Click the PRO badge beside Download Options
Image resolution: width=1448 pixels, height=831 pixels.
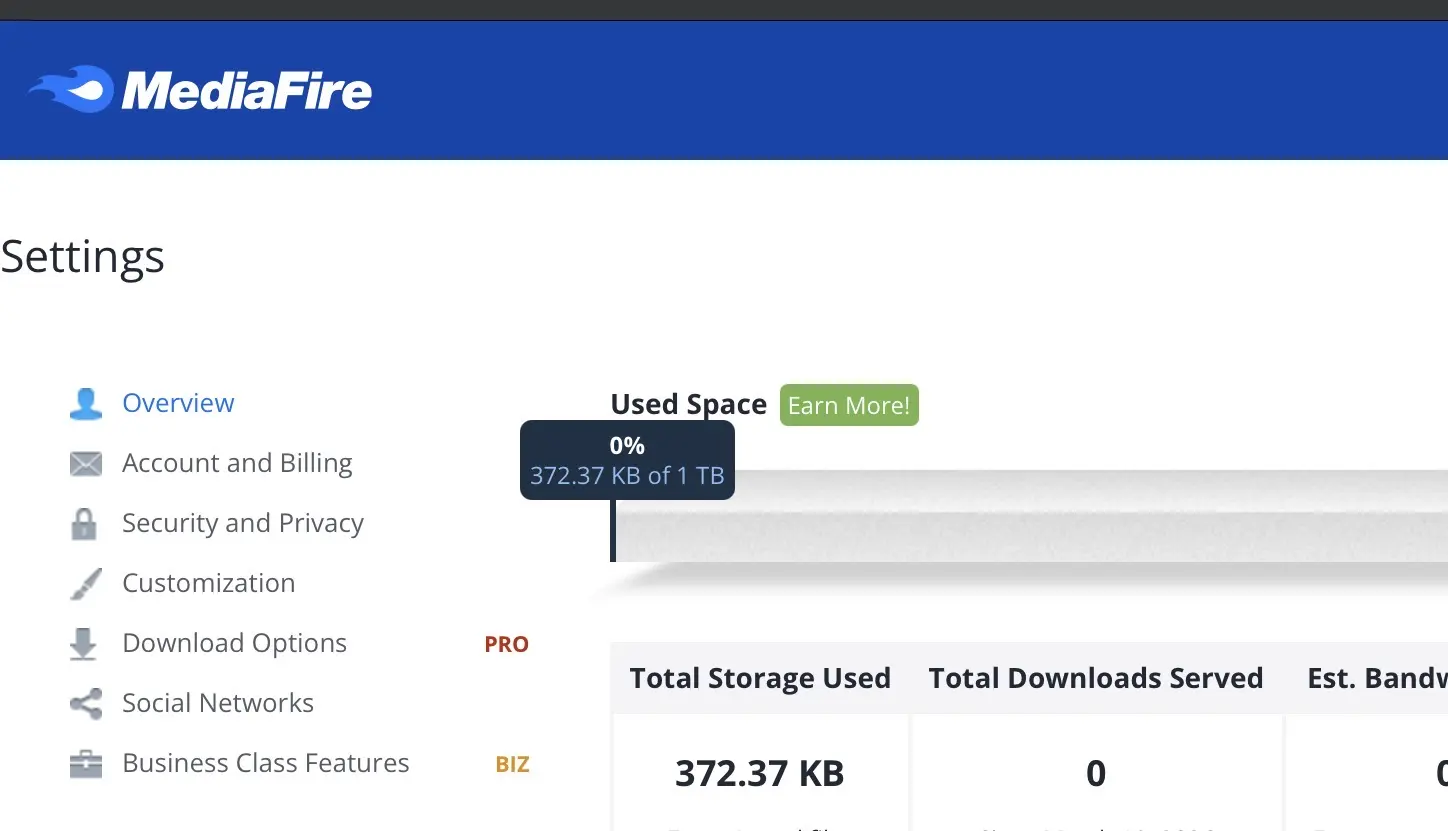pyautogui.click(x=506, y=645)
